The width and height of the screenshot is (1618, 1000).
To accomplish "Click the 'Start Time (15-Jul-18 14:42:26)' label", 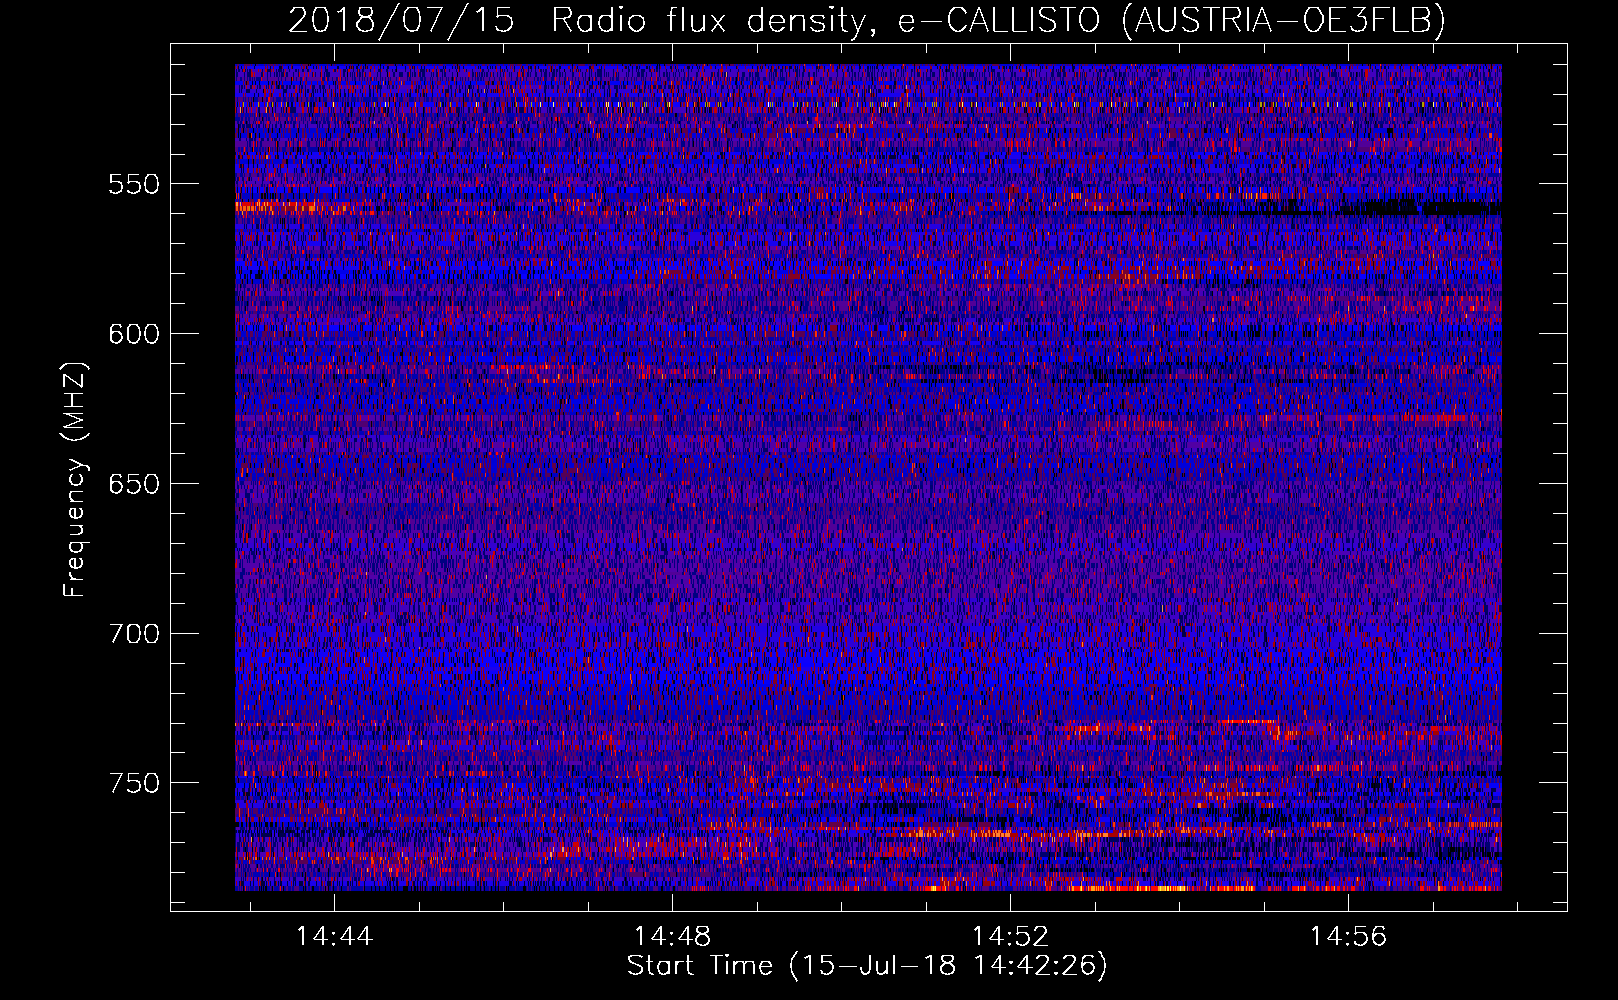I will (x=867, y=966).
